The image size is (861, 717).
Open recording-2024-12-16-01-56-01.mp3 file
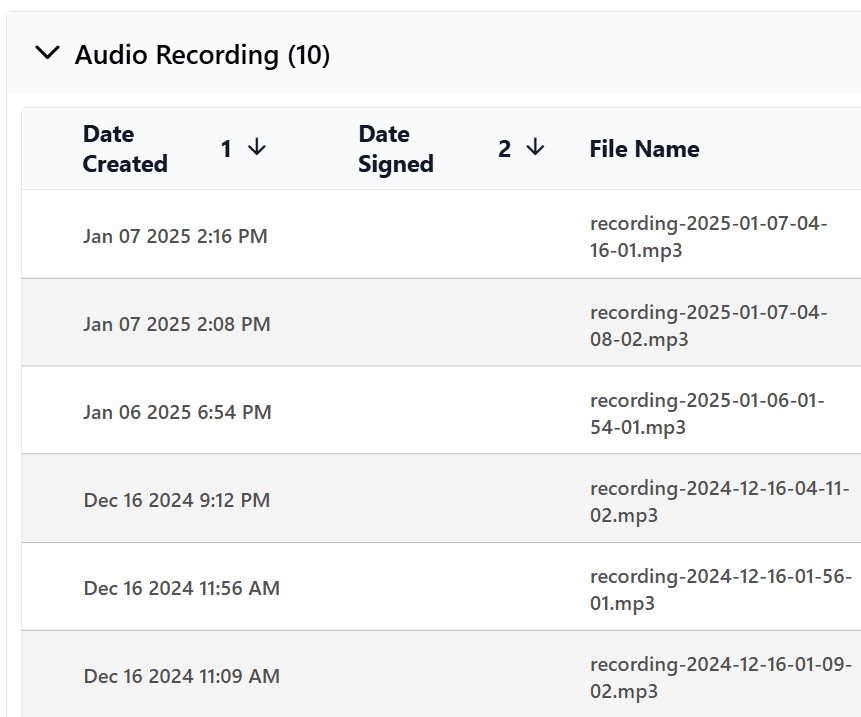[x=720, y=589]
